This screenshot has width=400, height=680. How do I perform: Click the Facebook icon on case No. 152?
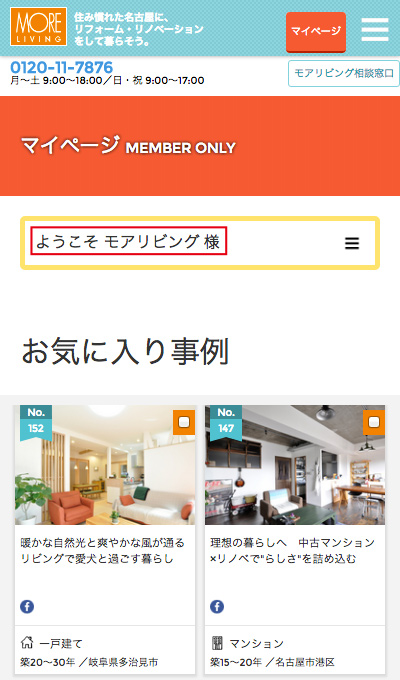[27, 606]
